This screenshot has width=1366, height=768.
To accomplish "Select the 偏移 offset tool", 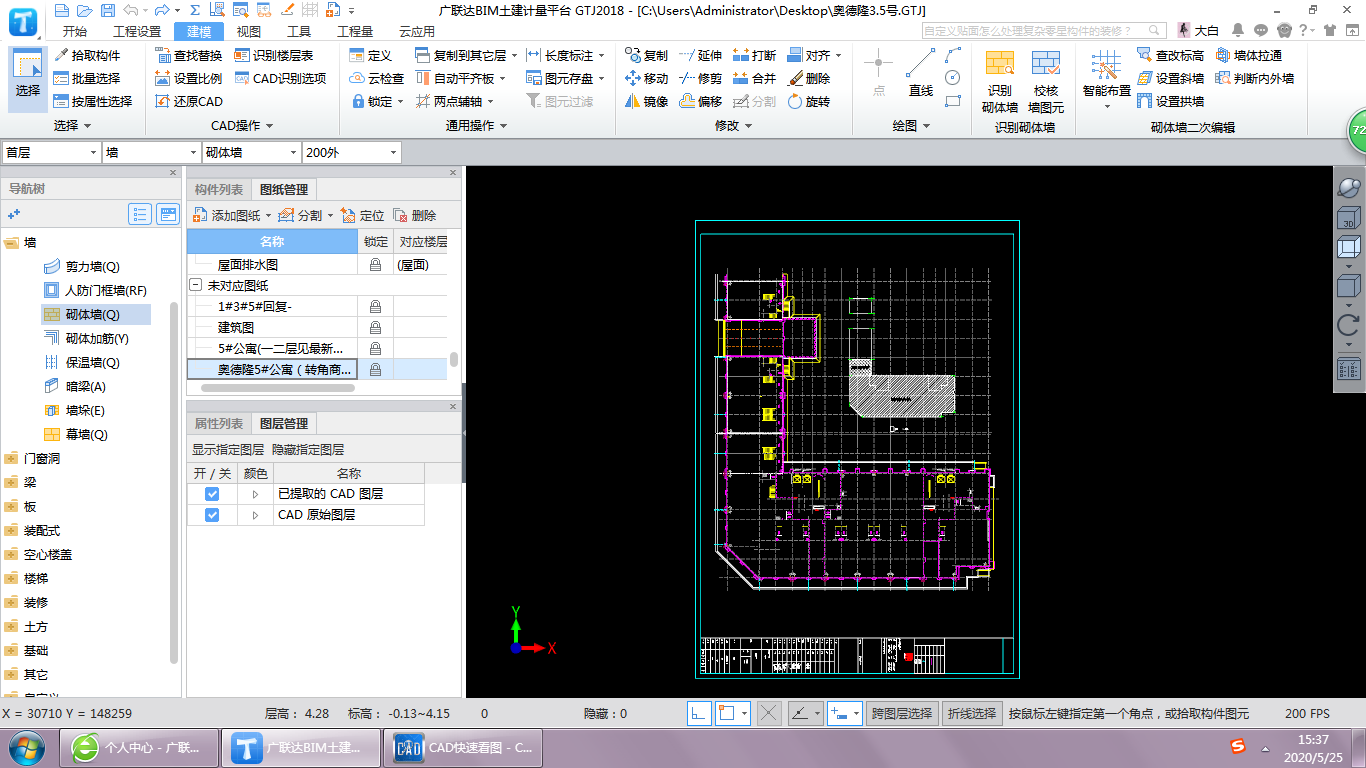I will click(x=700, y=101).
